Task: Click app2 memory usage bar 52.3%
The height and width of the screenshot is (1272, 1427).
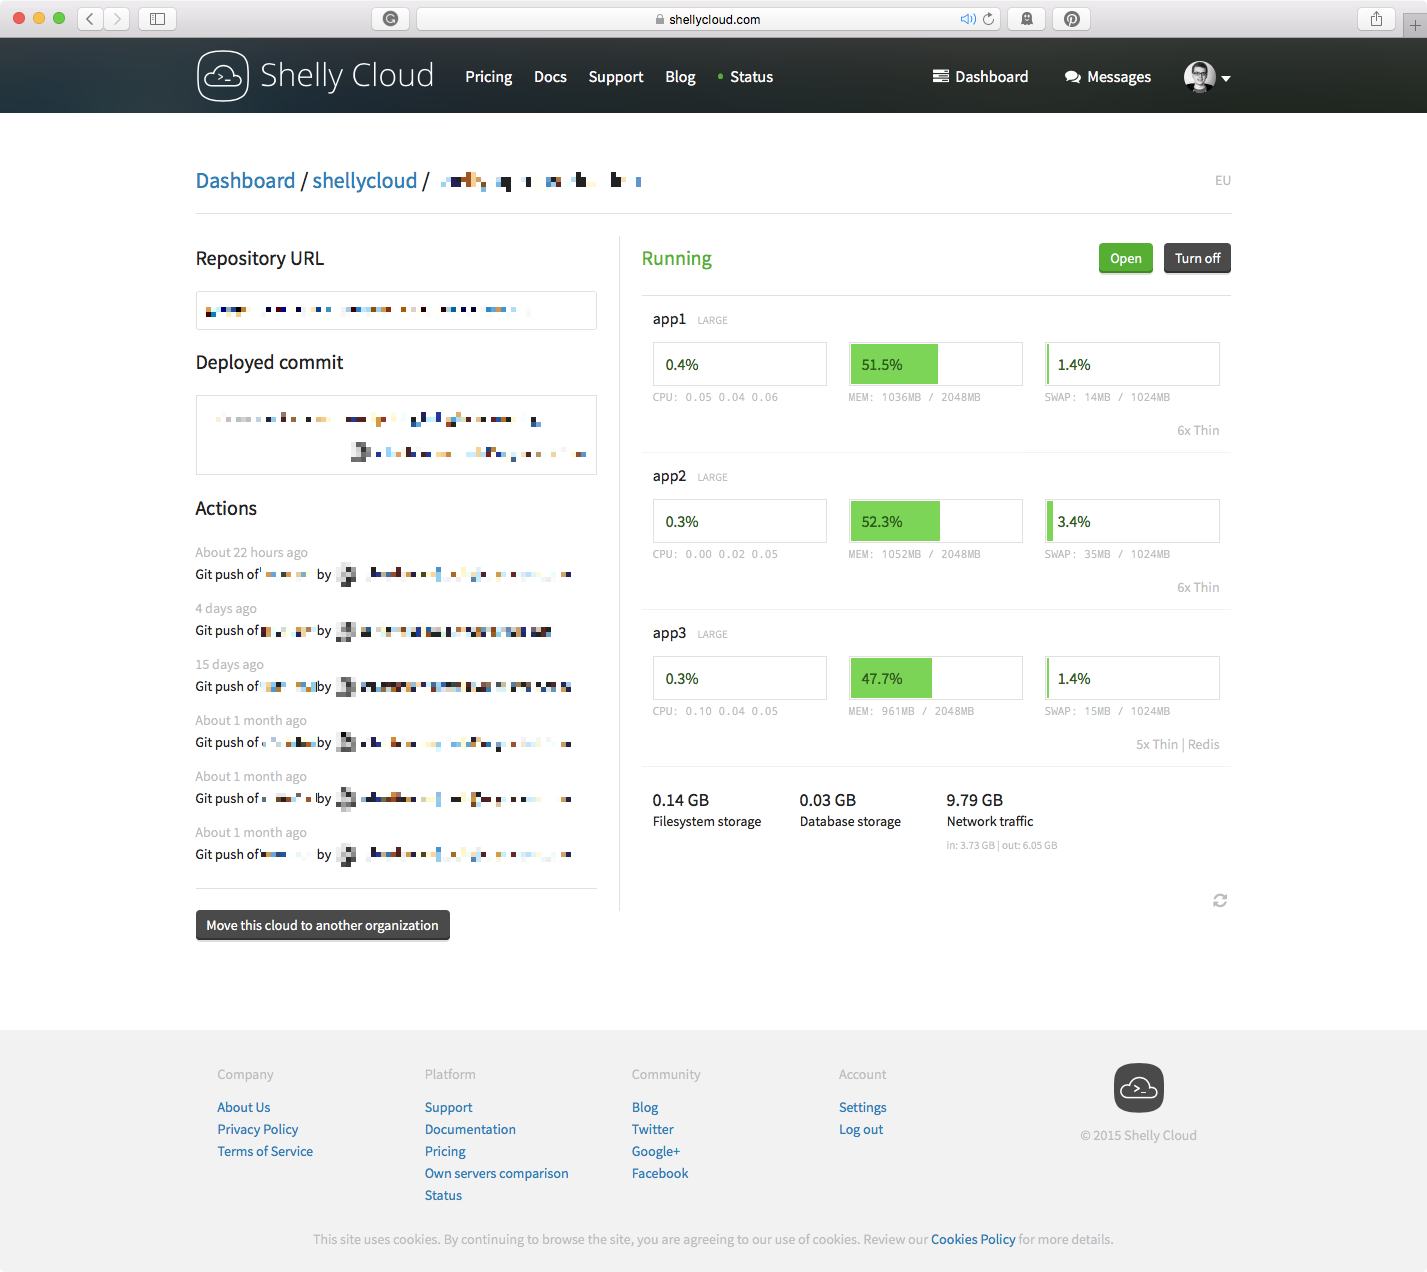Action: 936,521
